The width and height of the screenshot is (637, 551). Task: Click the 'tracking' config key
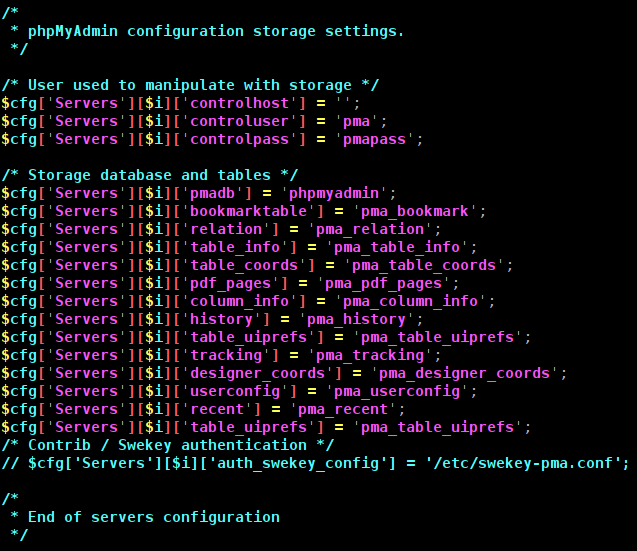tap(226, 355)
